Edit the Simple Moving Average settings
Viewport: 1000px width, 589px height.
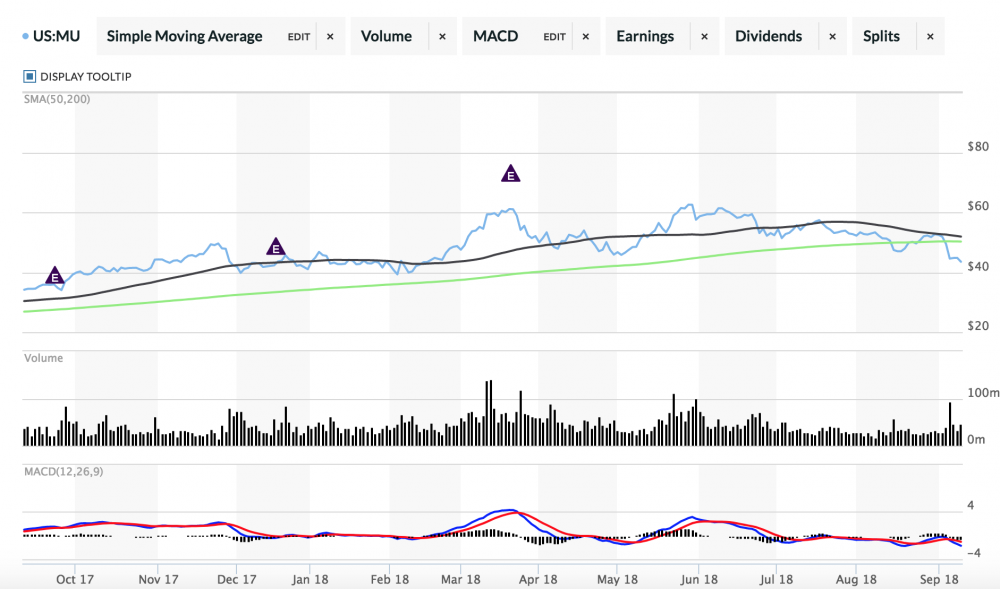tap(299, 37)
